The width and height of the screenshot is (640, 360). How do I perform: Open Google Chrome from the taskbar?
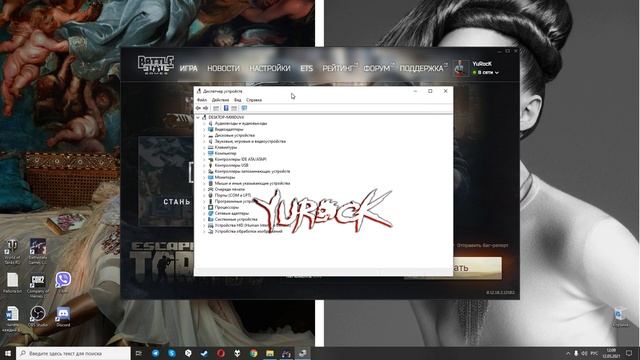click(253, 353)
